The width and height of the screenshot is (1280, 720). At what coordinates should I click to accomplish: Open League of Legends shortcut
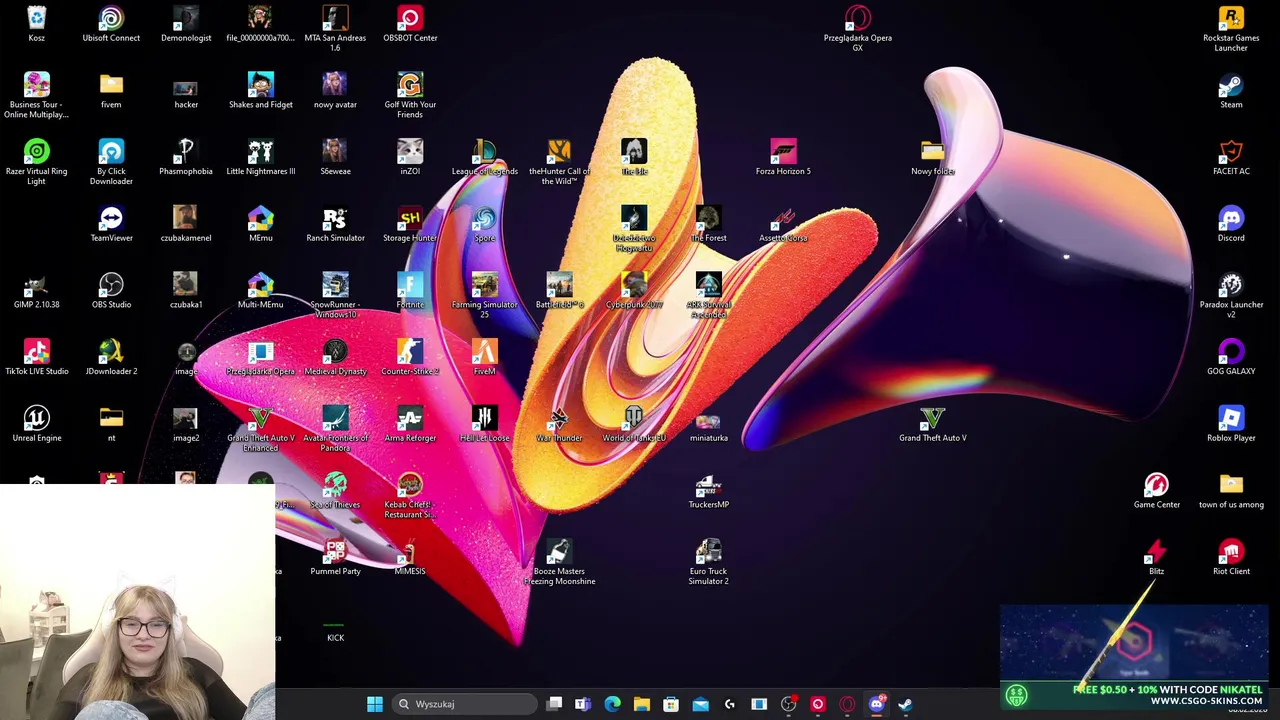[x=484, y=158]
